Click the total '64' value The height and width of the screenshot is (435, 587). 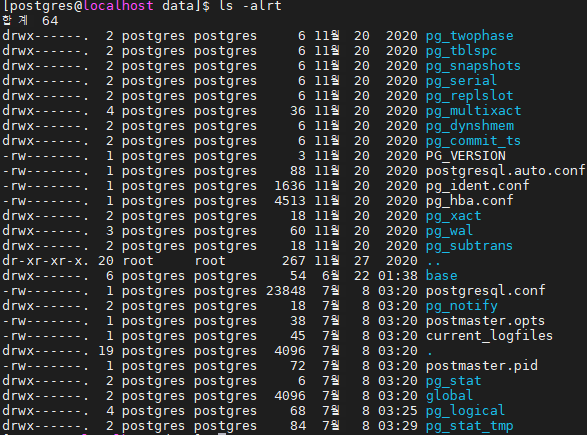coord(50,21)
